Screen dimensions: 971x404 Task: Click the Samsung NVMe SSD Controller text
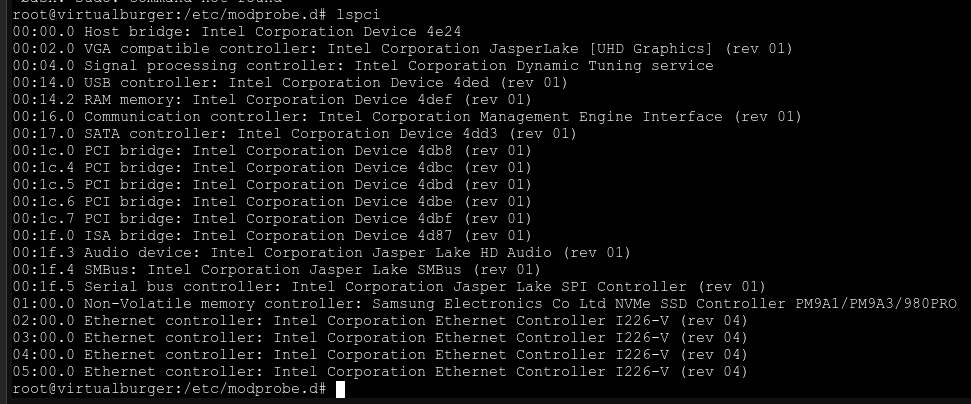[x=664, y=303]
